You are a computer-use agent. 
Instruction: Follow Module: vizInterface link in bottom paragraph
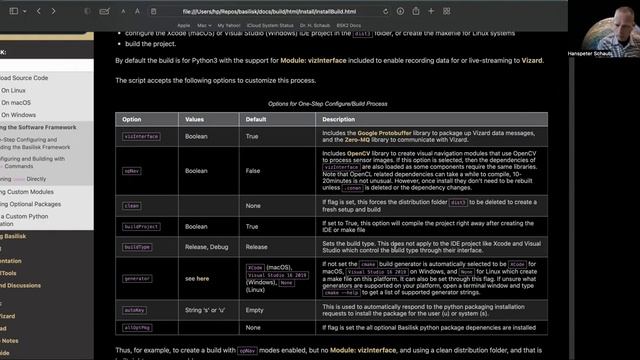click(363, 350)
